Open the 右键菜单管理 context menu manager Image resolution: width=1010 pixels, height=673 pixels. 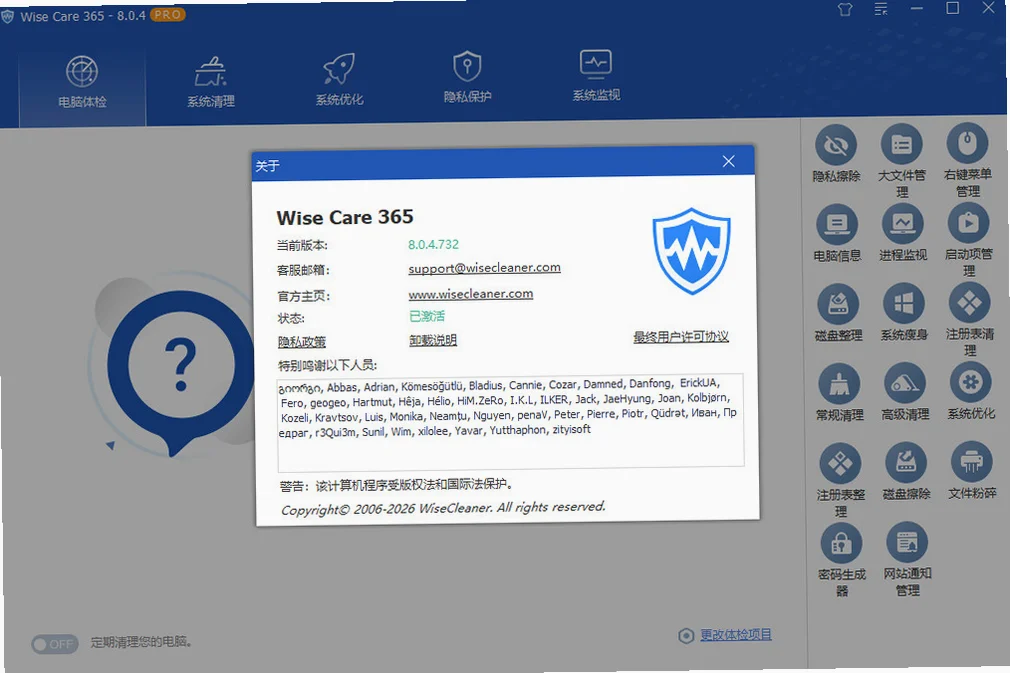click(967, 160)
